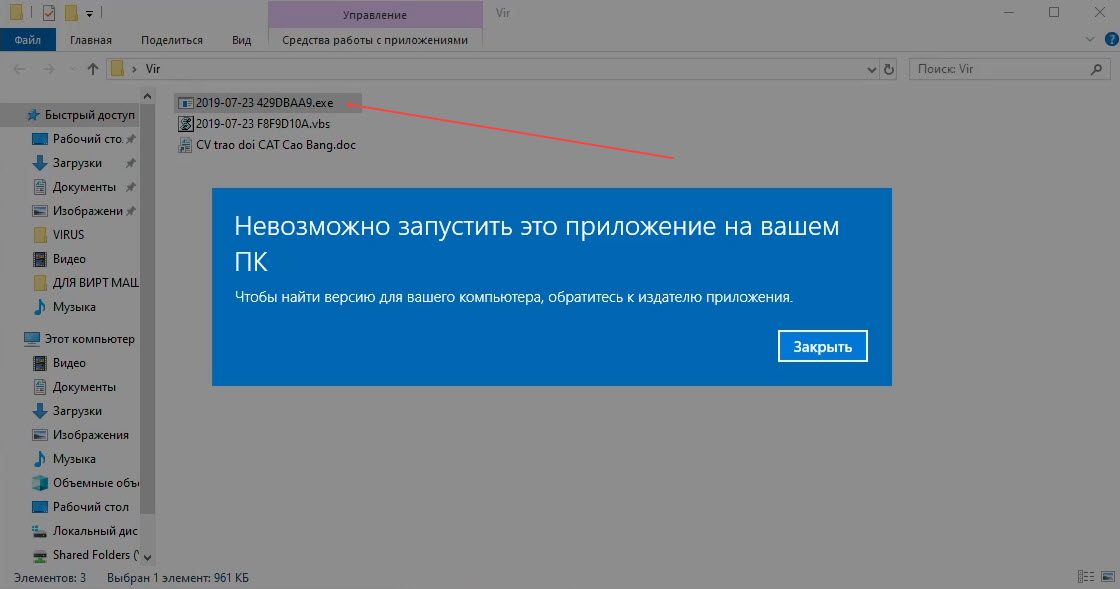
Task: Open the Вид ribbon tab
Action: tap(241, 40)
